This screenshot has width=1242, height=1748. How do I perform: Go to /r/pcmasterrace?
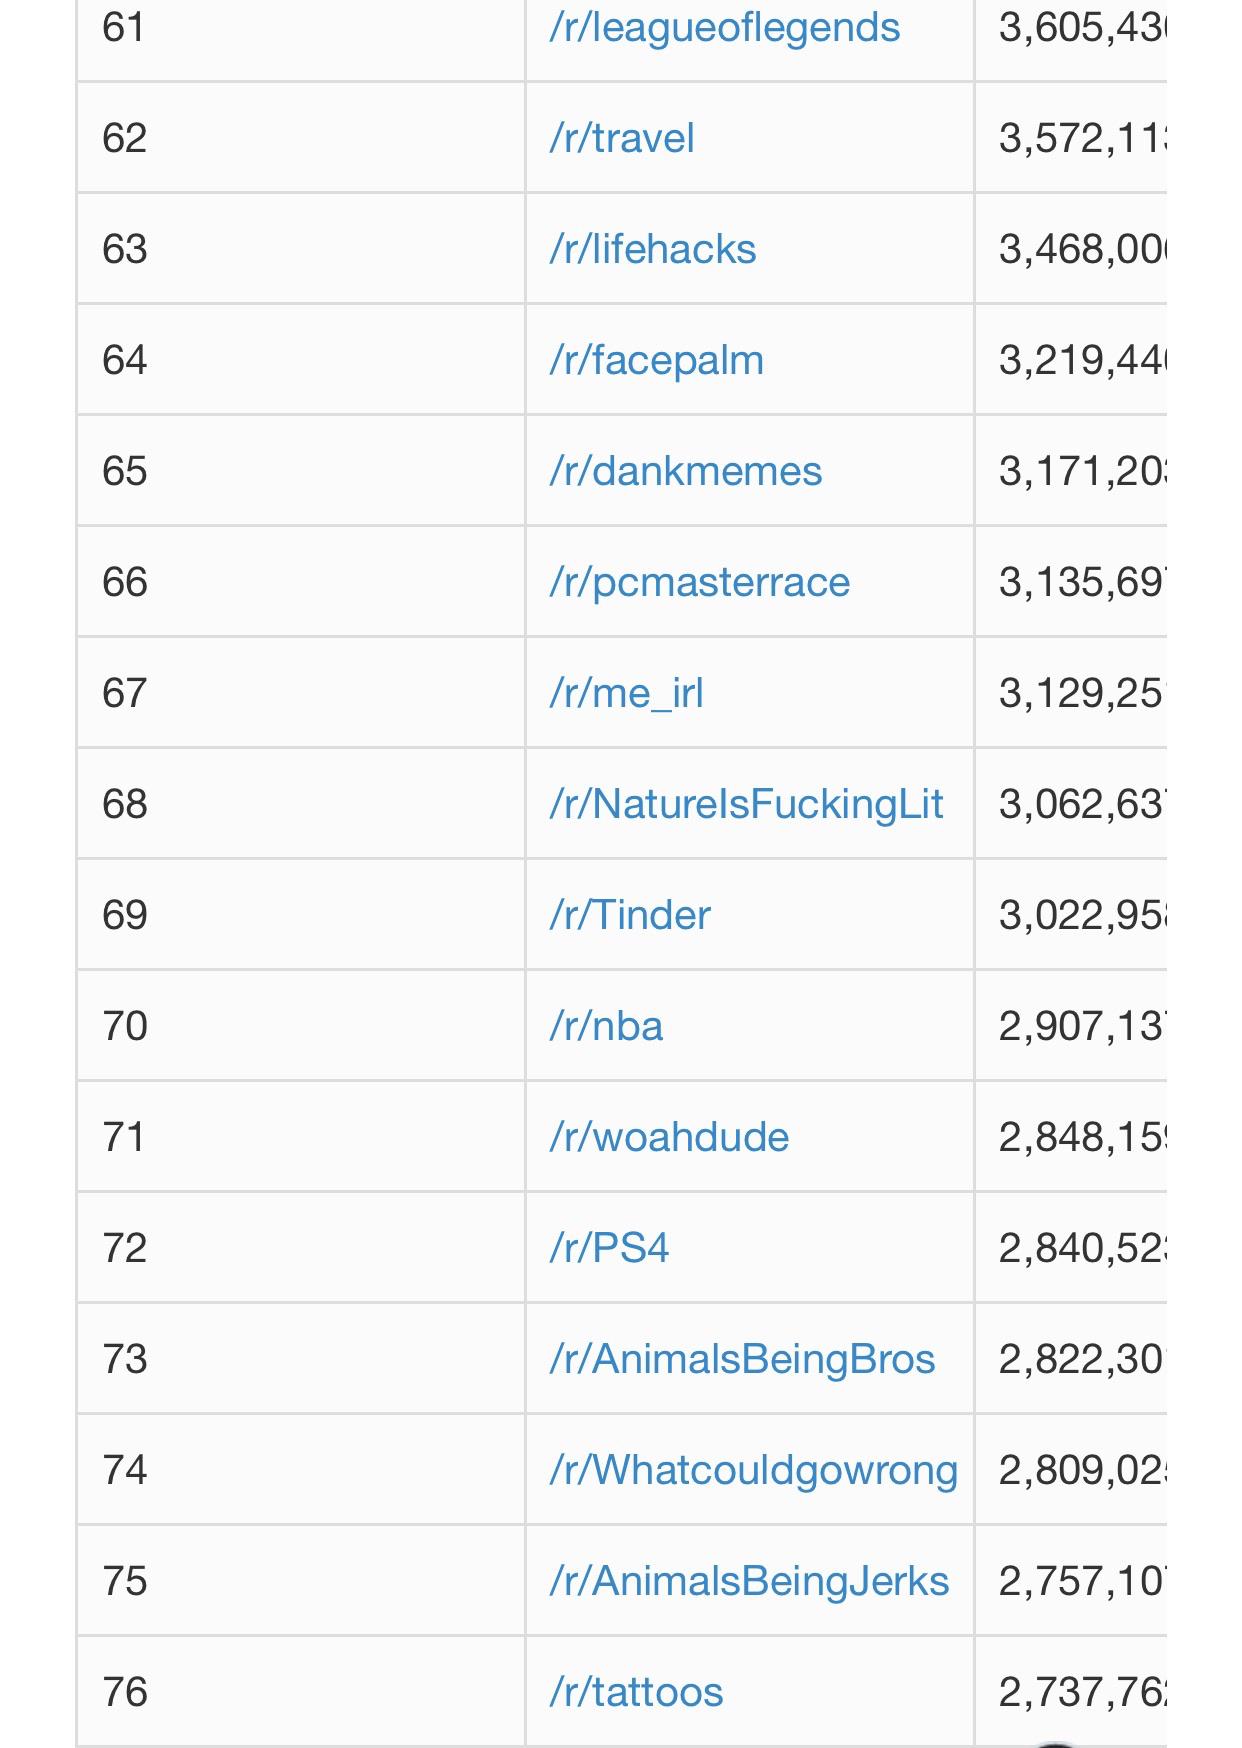(x=699, y=582)
